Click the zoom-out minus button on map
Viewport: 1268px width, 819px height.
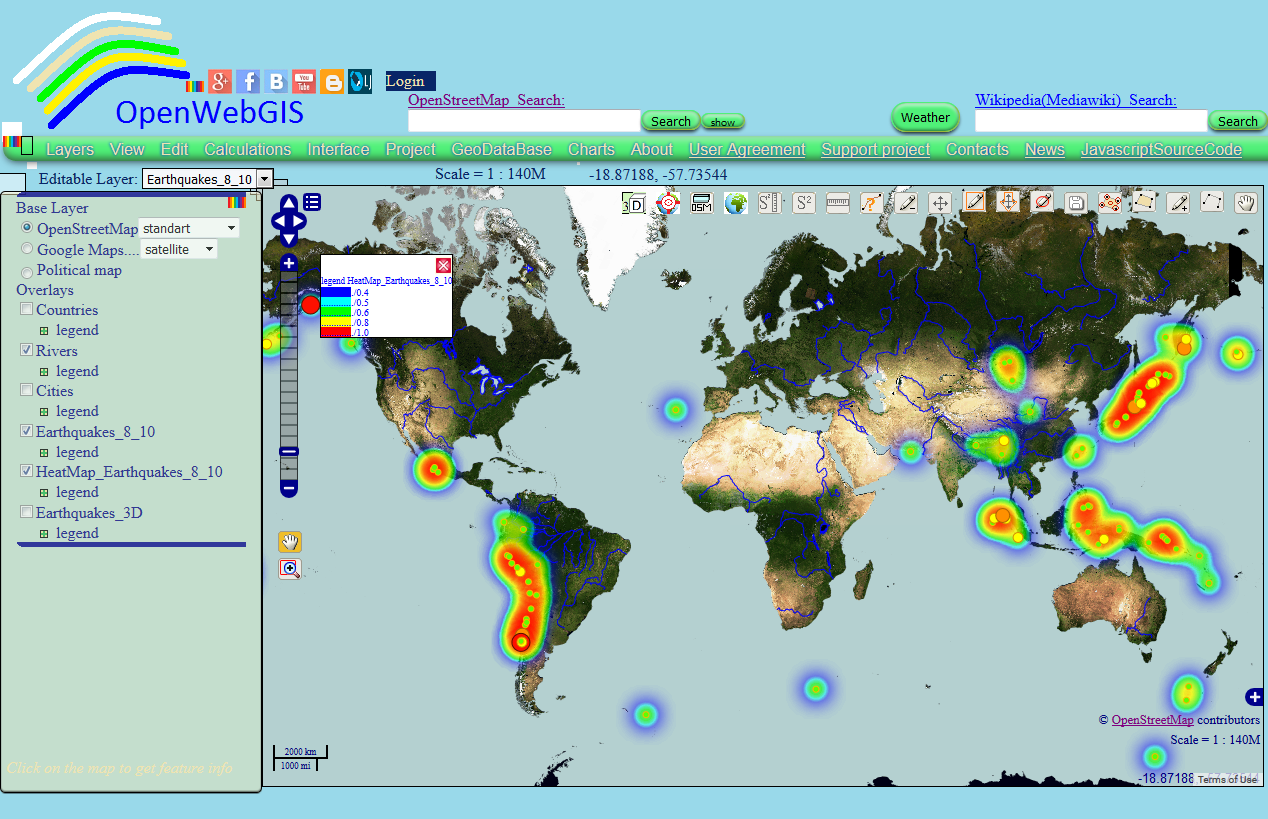click(x=289, y=489)
